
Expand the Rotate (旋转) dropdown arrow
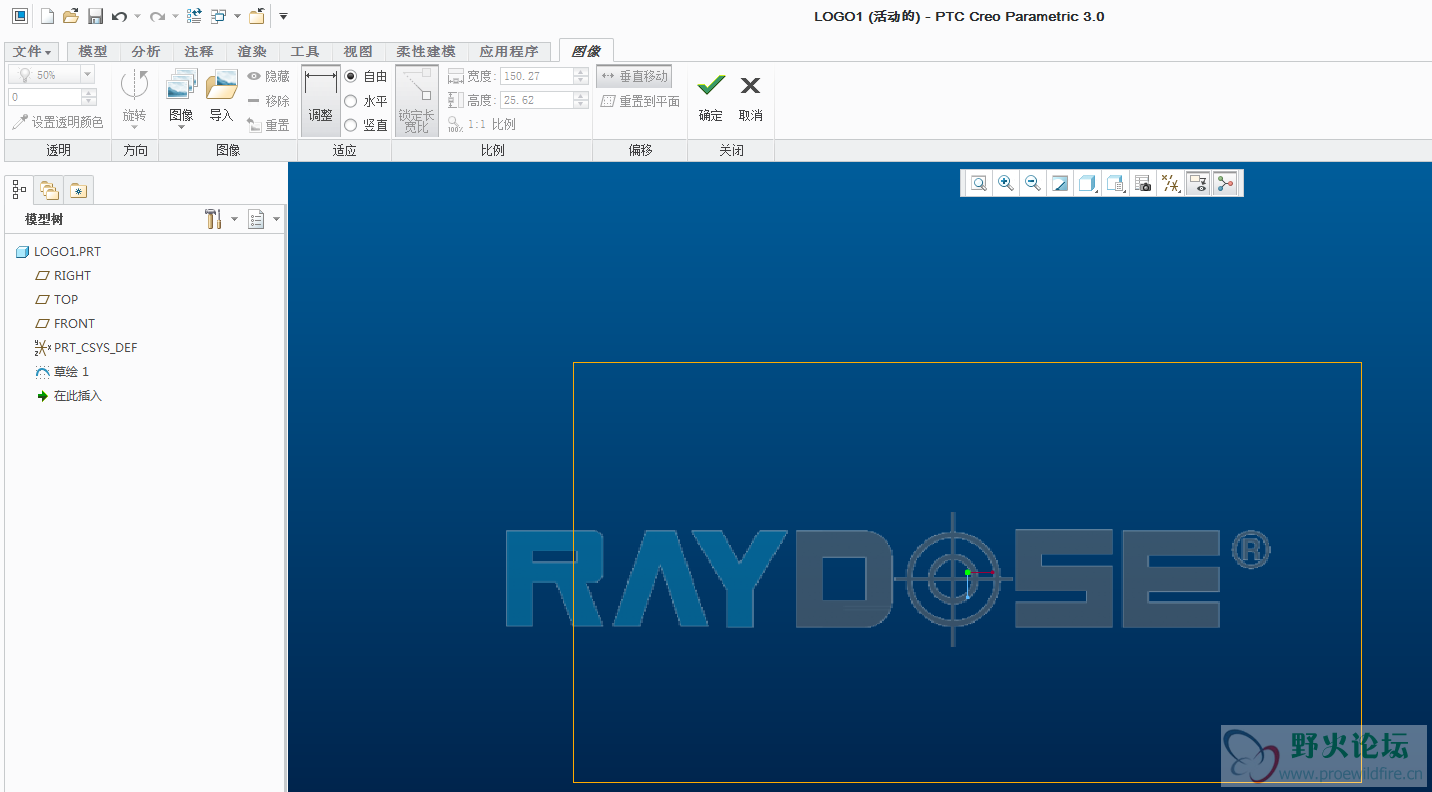[x=134, y=128]
